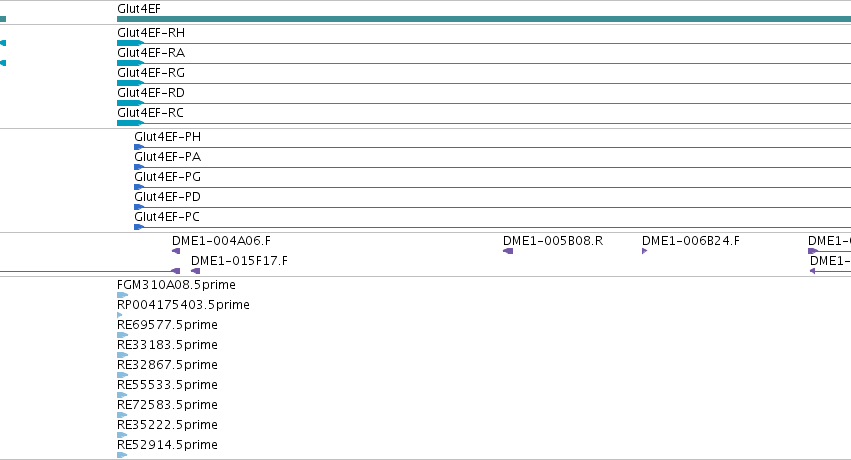Click the DME1-006B24.F label
Viewport: 851px width, 460px height.
[x=691, y=241]
